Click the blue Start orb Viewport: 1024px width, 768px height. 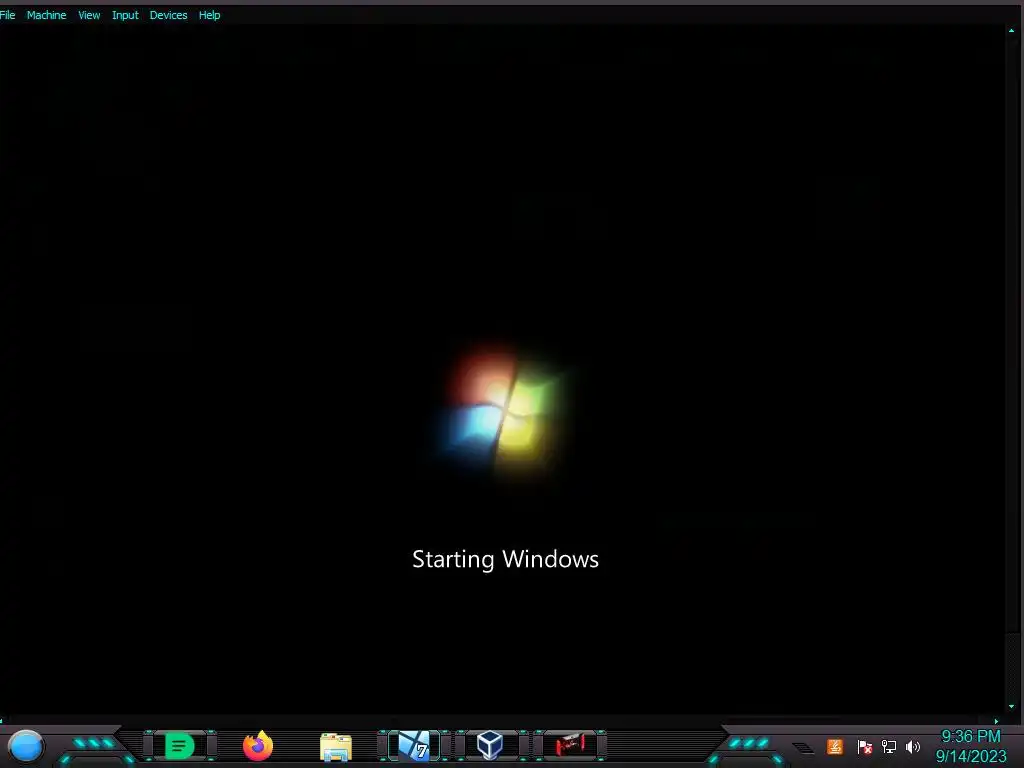[26, 746]
